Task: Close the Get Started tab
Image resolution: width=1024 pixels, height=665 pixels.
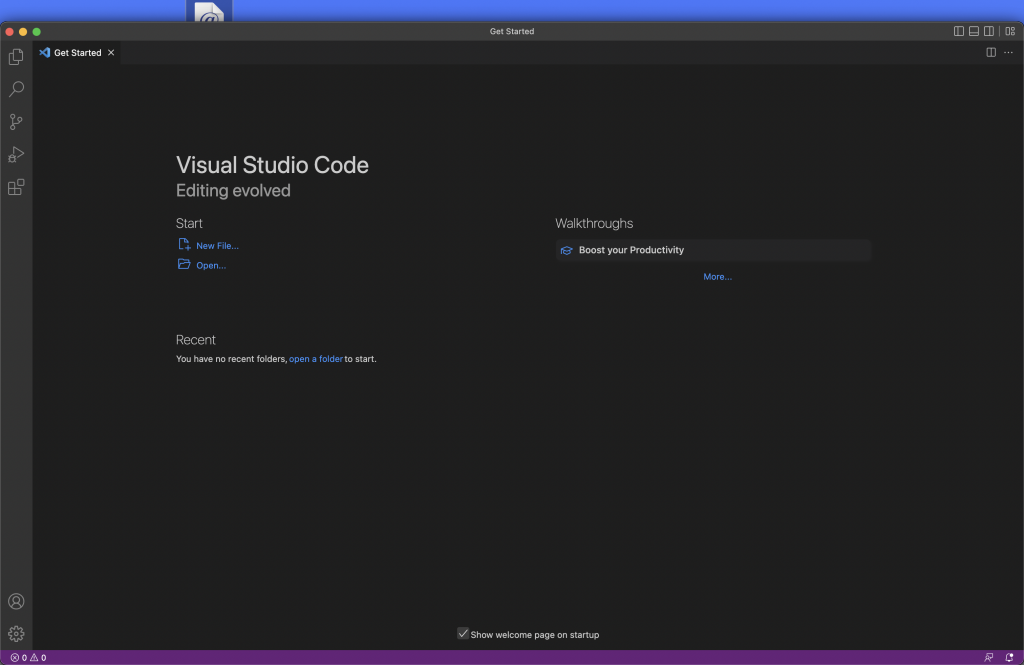Action: pyautogui.click(x=111, y=52)
